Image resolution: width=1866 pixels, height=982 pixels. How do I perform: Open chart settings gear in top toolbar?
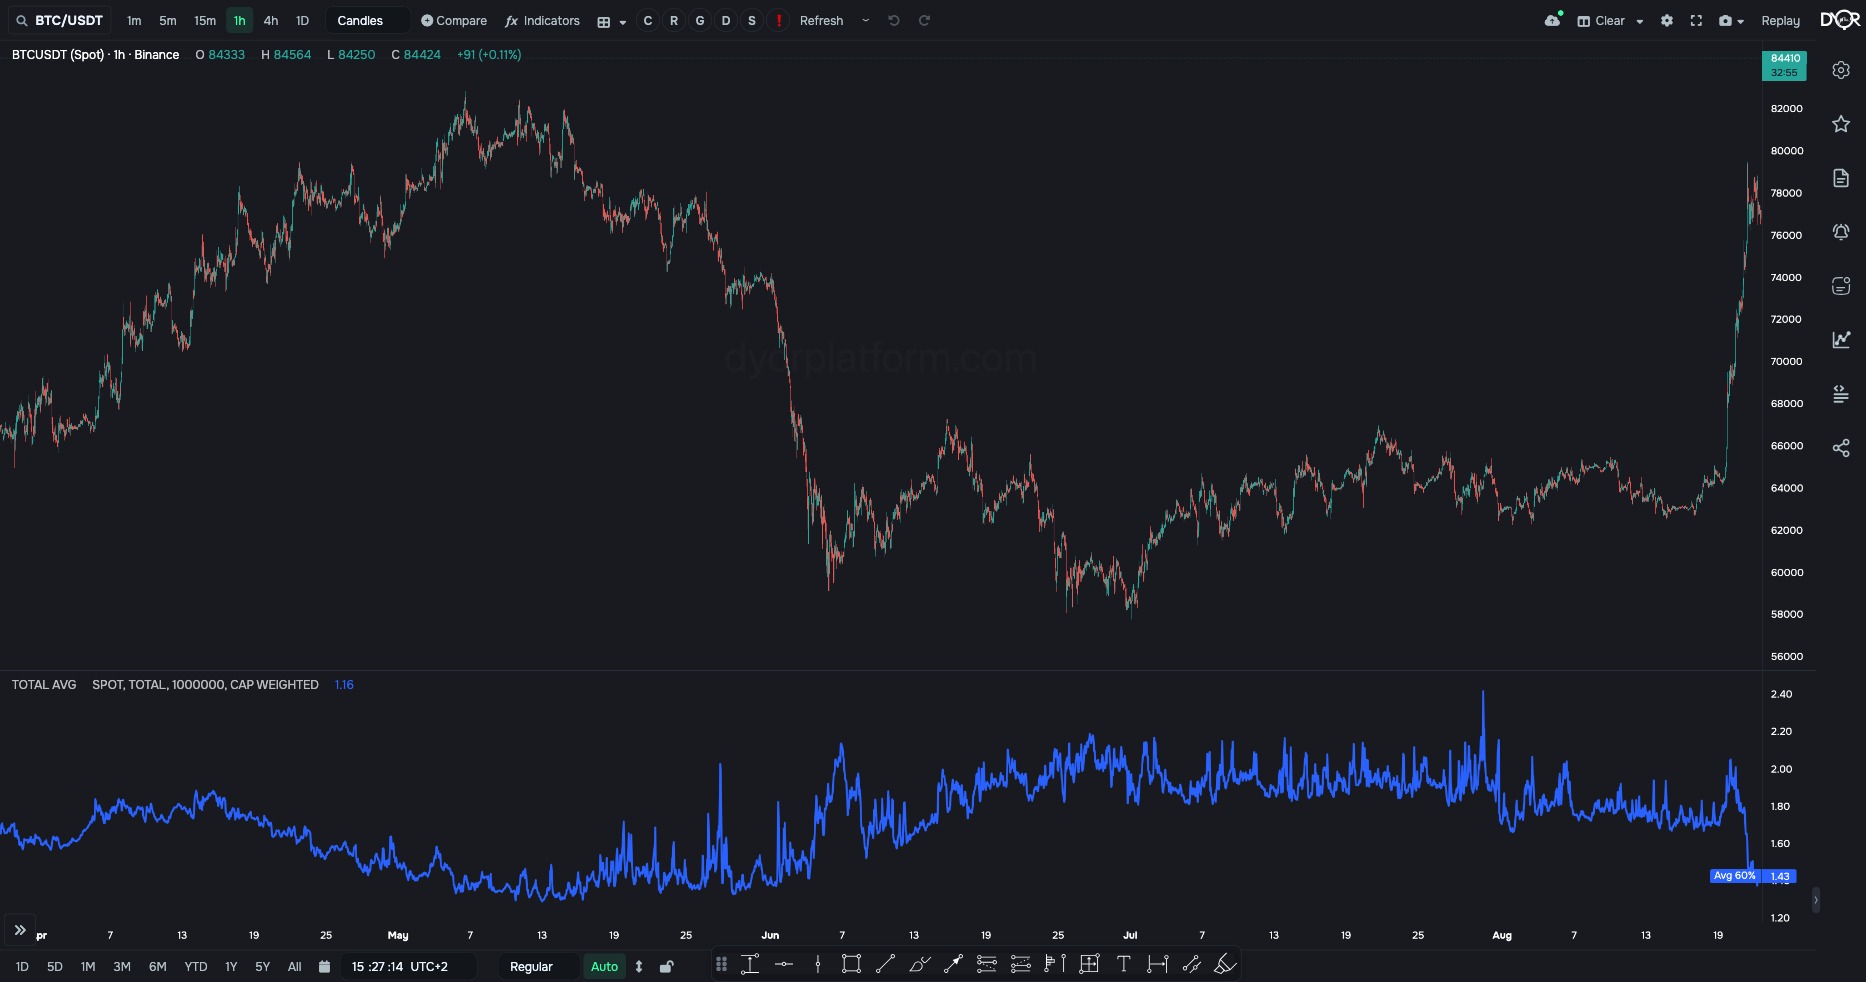pyautogui.click(x=1666, y=20)
